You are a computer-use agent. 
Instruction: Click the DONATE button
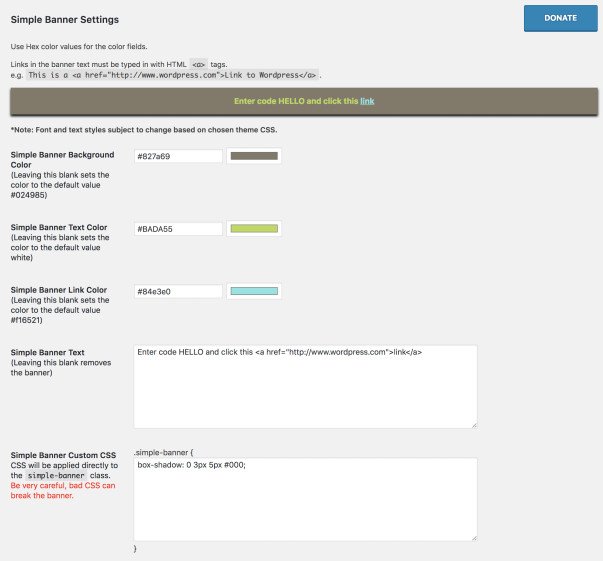[560, 18]
